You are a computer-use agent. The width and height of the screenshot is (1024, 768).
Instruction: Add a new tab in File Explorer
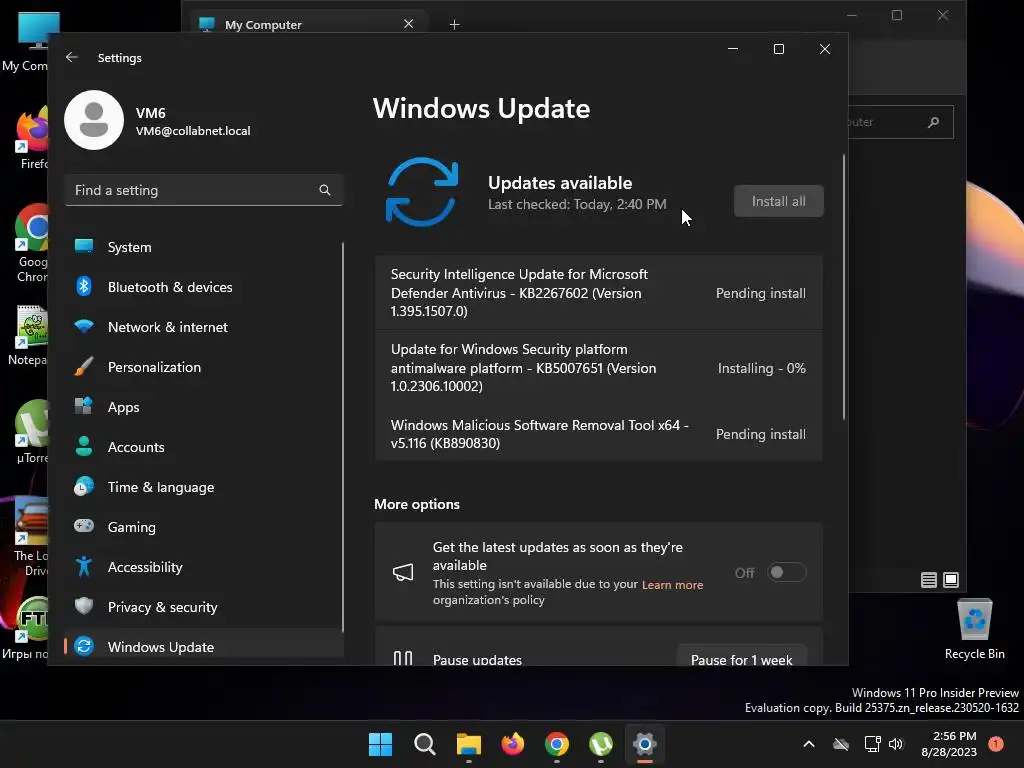[x=455, y=24]
